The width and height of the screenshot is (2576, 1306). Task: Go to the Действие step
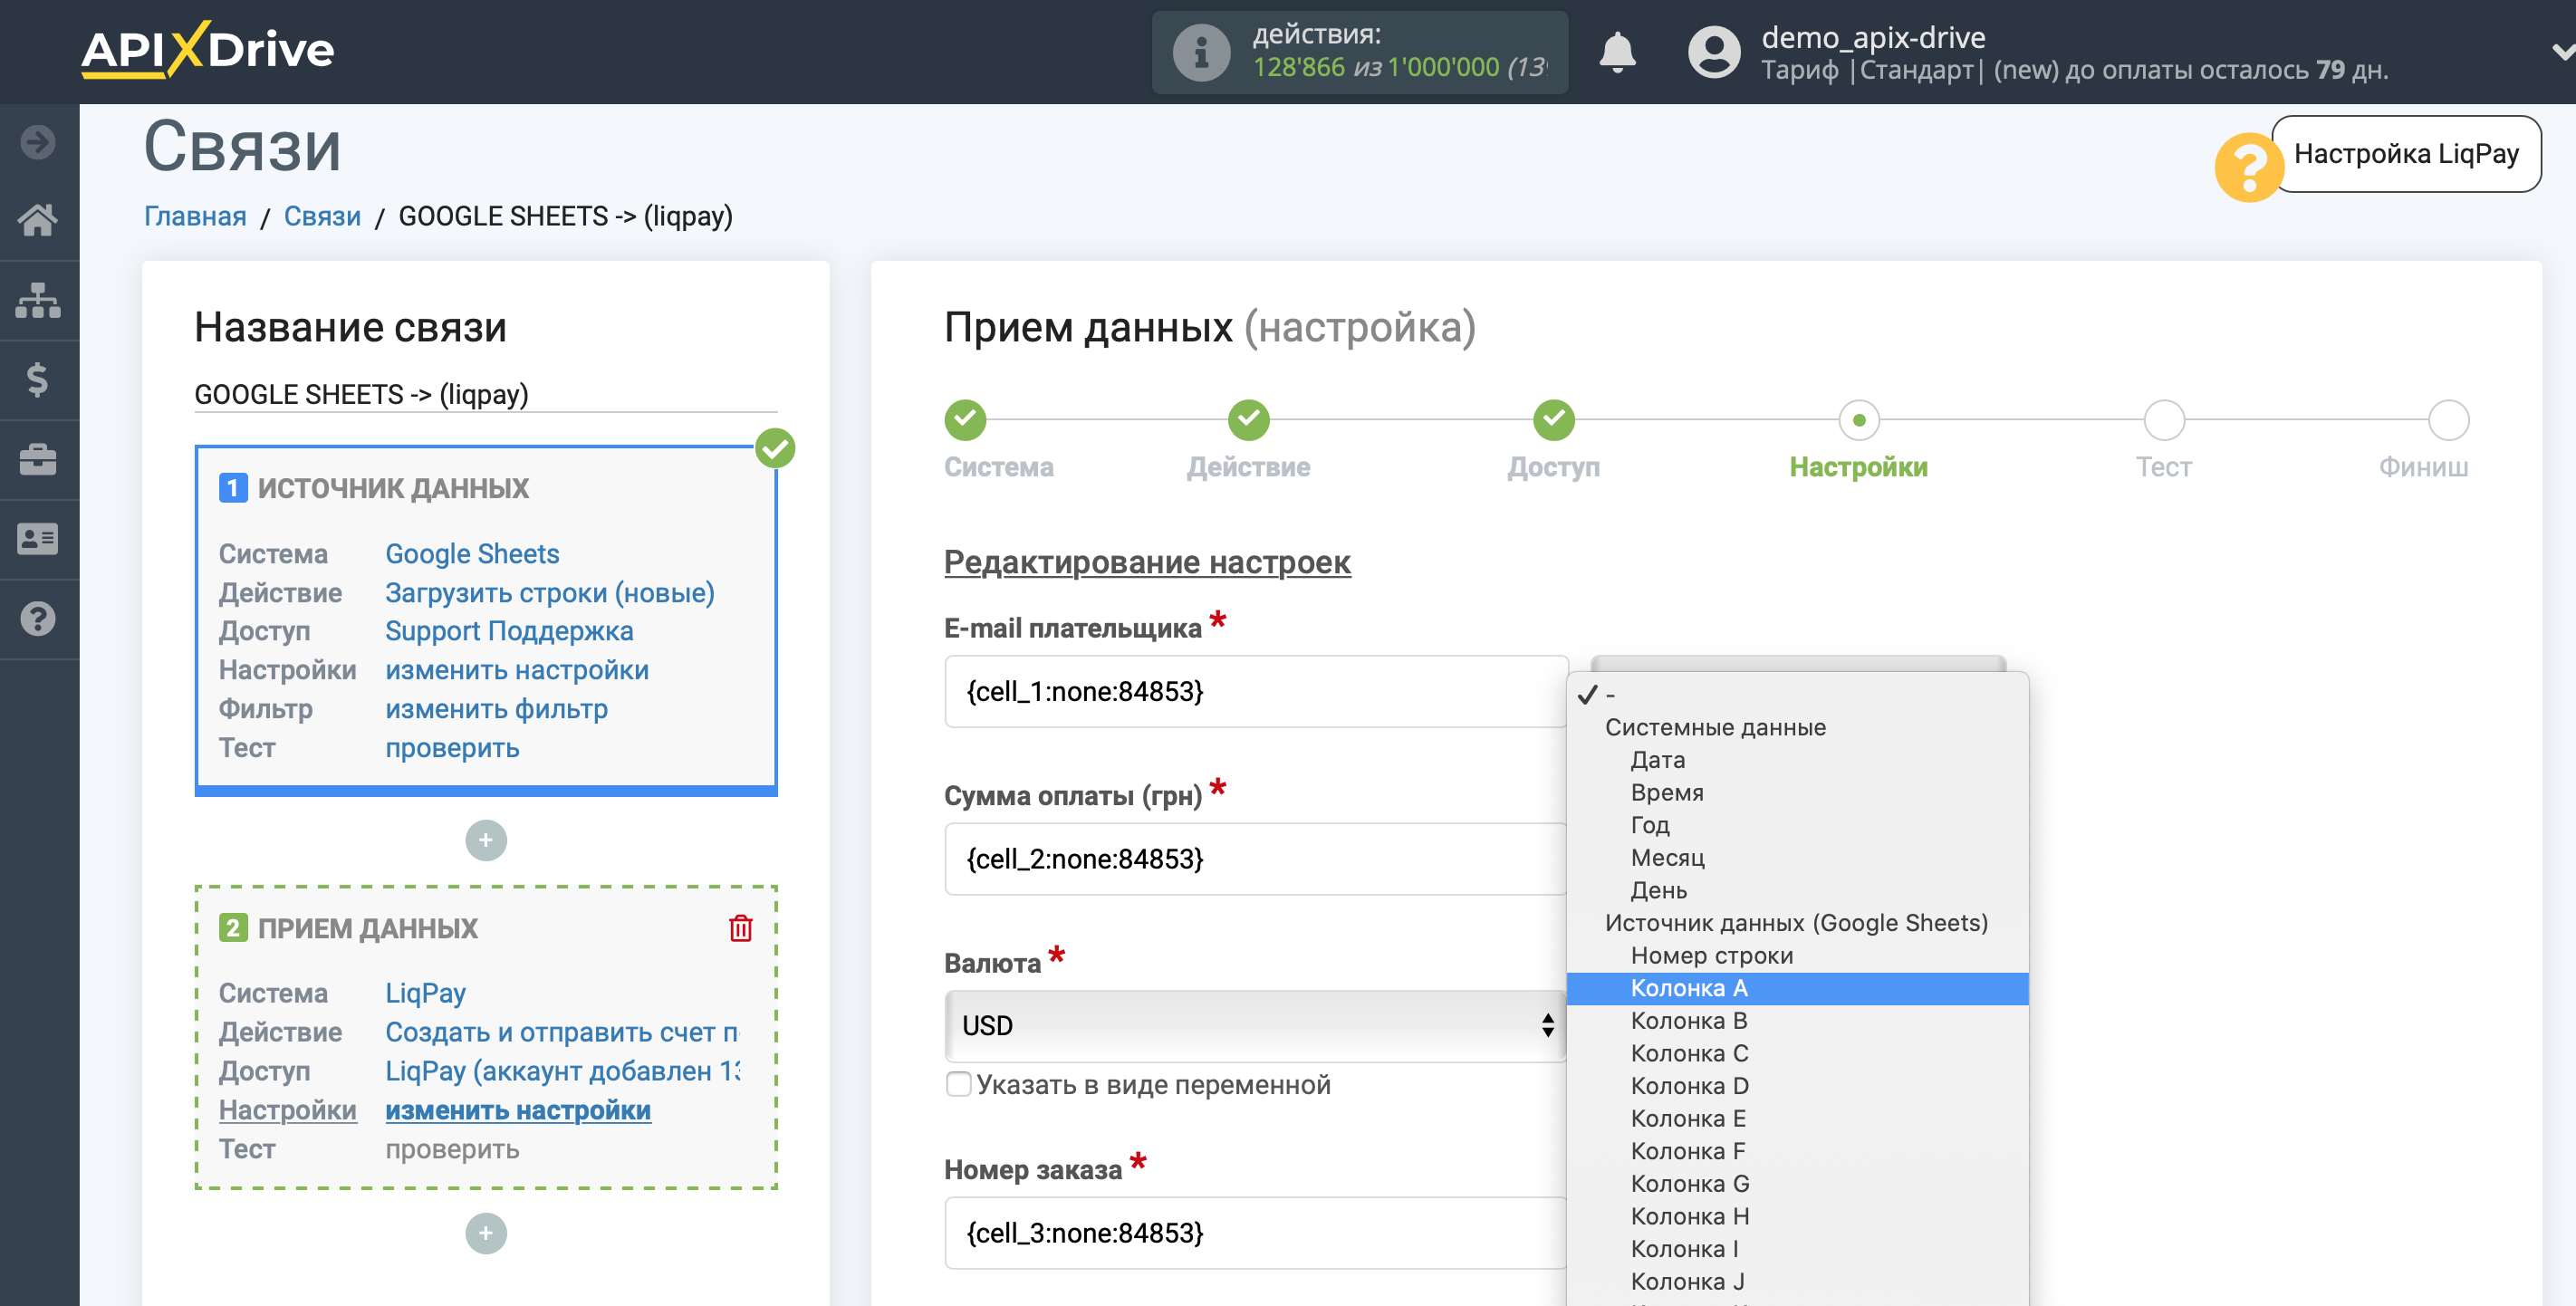tap(1249, 421)
